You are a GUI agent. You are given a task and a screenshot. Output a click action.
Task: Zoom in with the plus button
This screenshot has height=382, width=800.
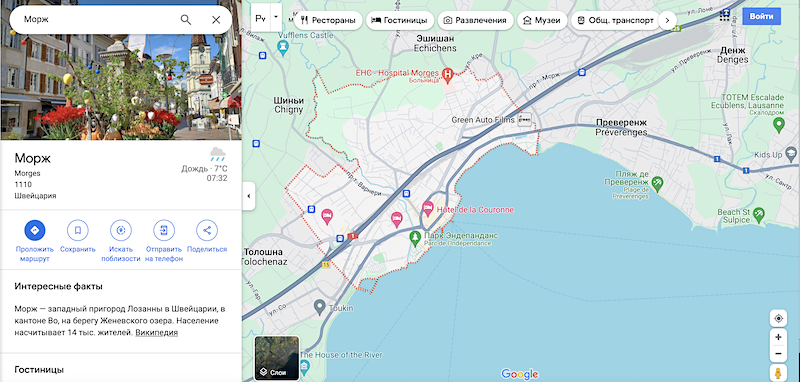coord(779,337)
